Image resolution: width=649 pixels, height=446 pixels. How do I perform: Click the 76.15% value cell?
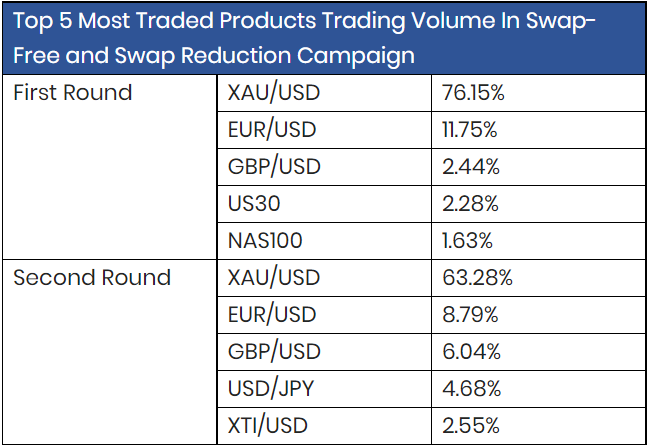473,93
